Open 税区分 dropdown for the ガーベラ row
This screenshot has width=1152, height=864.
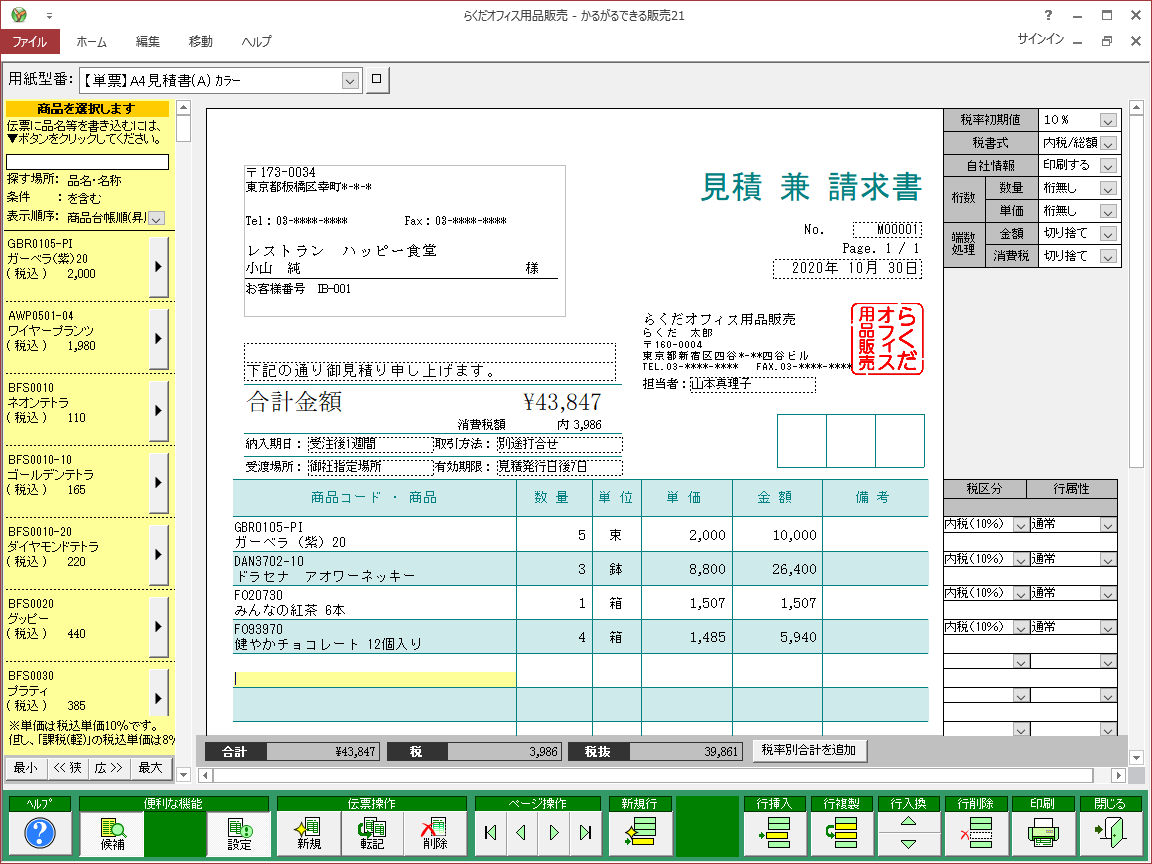(x=1020, y=525)
